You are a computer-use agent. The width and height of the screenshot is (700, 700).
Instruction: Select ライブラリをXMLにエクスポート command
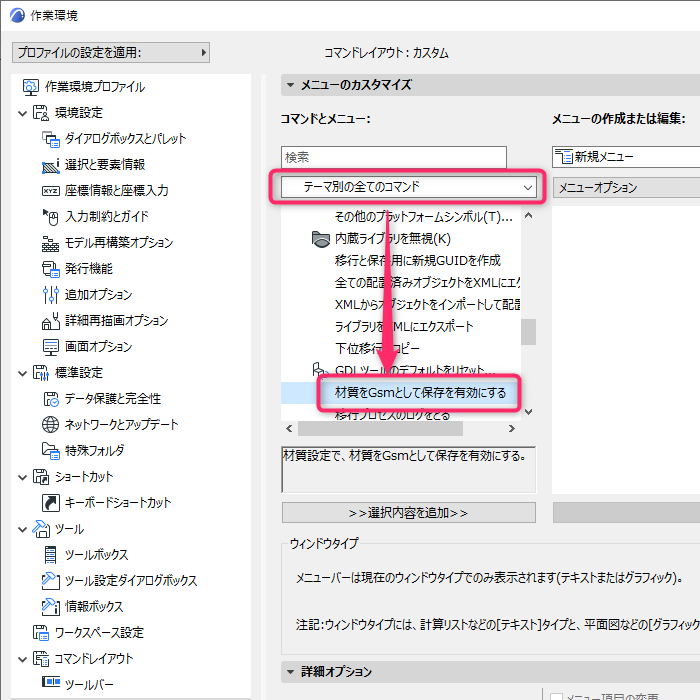point(404,326)
